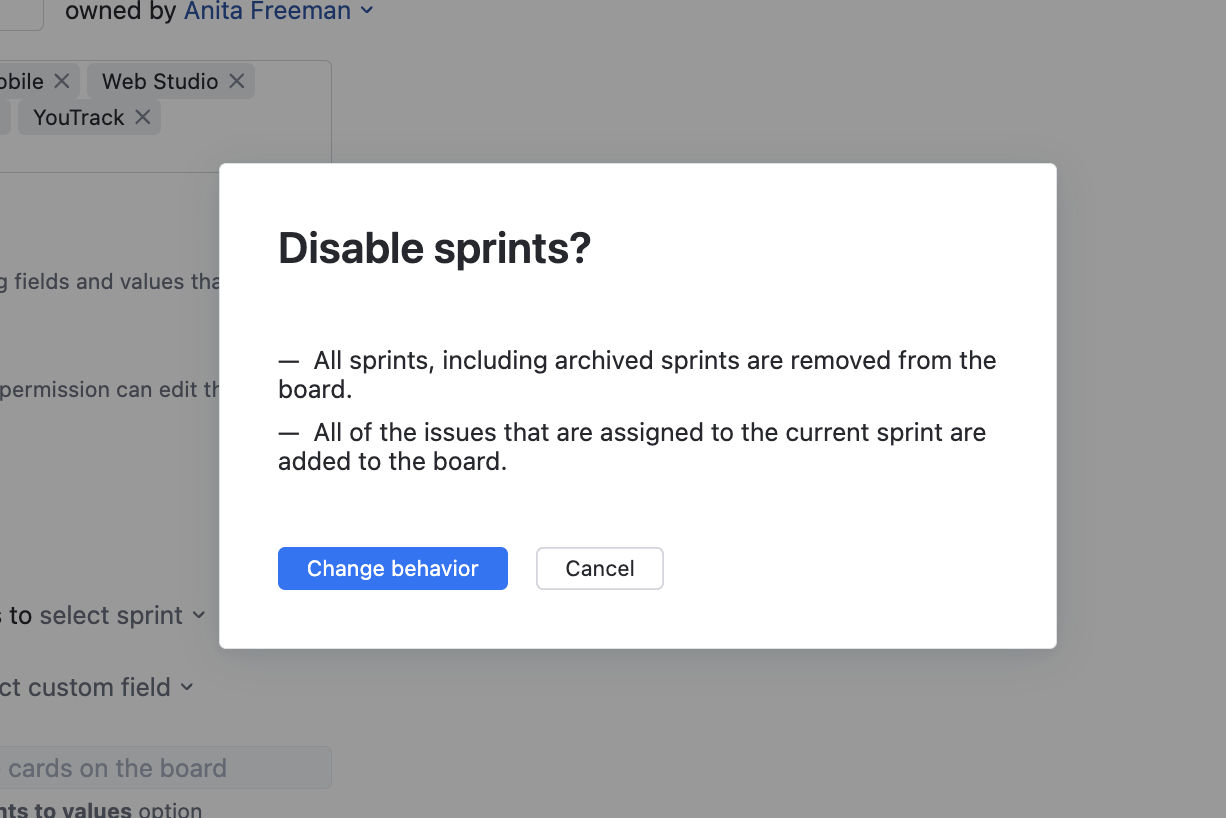
Task: Remove the Web Studio project tag
Action: [x=236, y=81]
